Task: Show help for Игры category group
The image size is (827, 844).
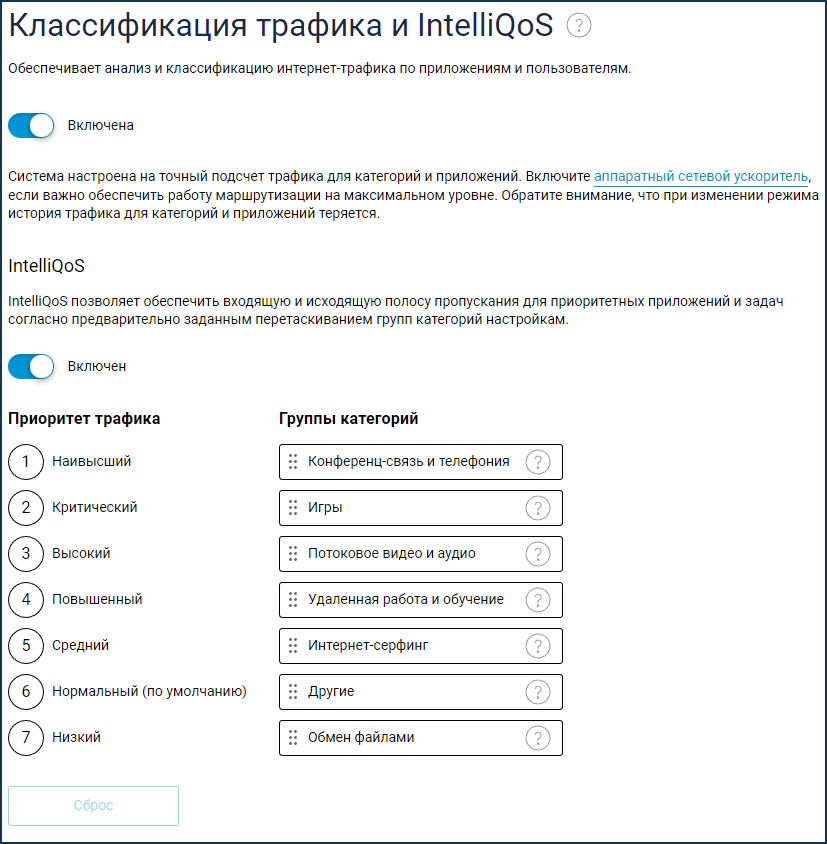Action: 538,508
